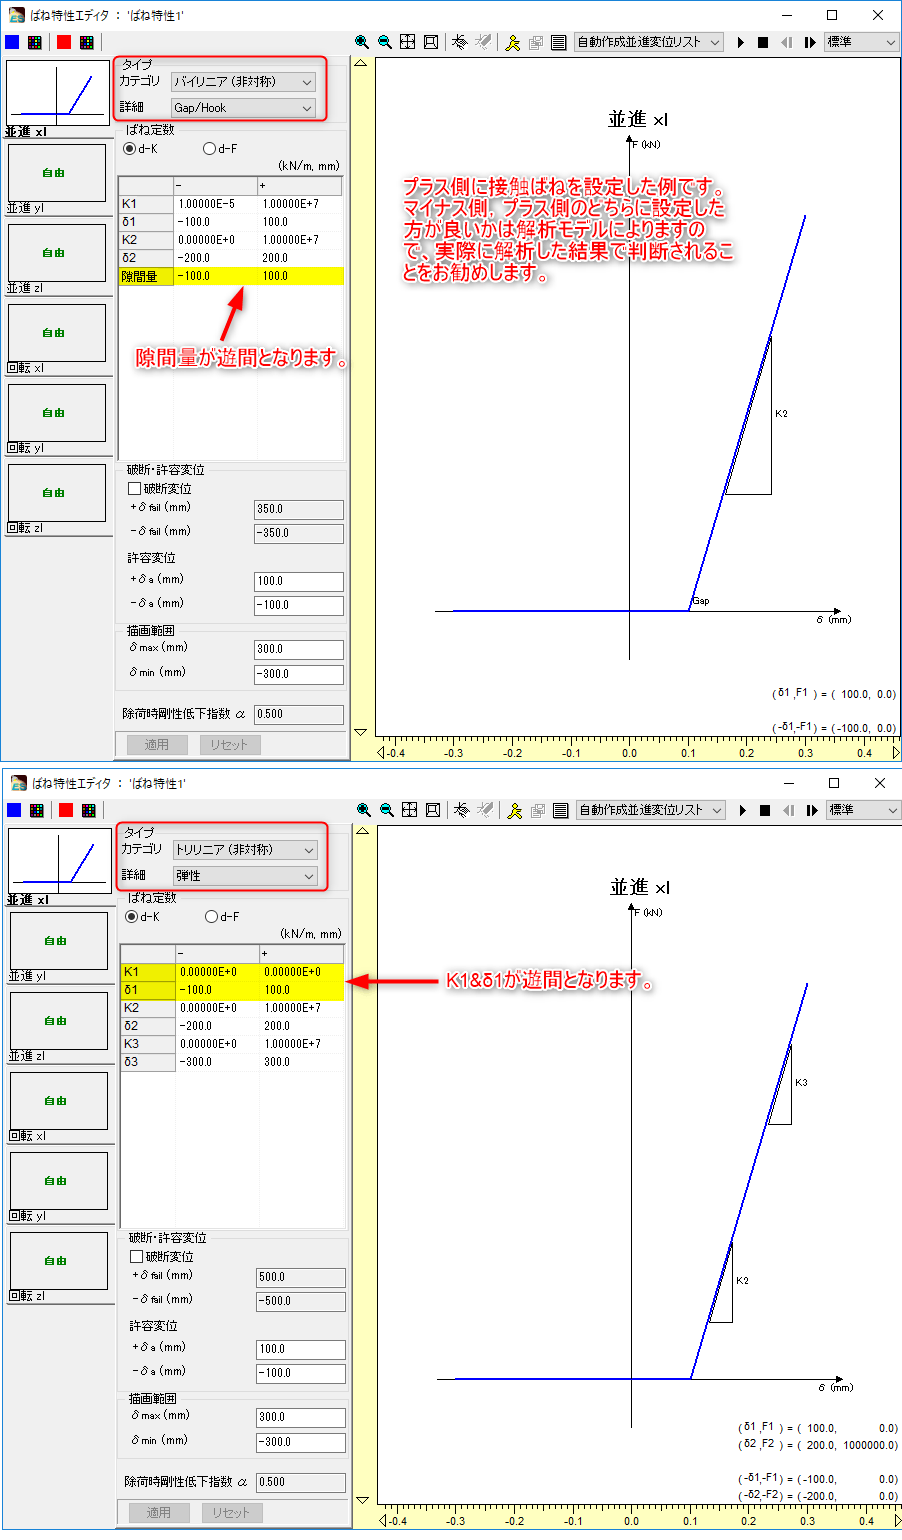The width and height of the screenshot is (902, 1540).
Task: Select 並進 yl thumbnail in upper window
Action: [x=57, y=173]
